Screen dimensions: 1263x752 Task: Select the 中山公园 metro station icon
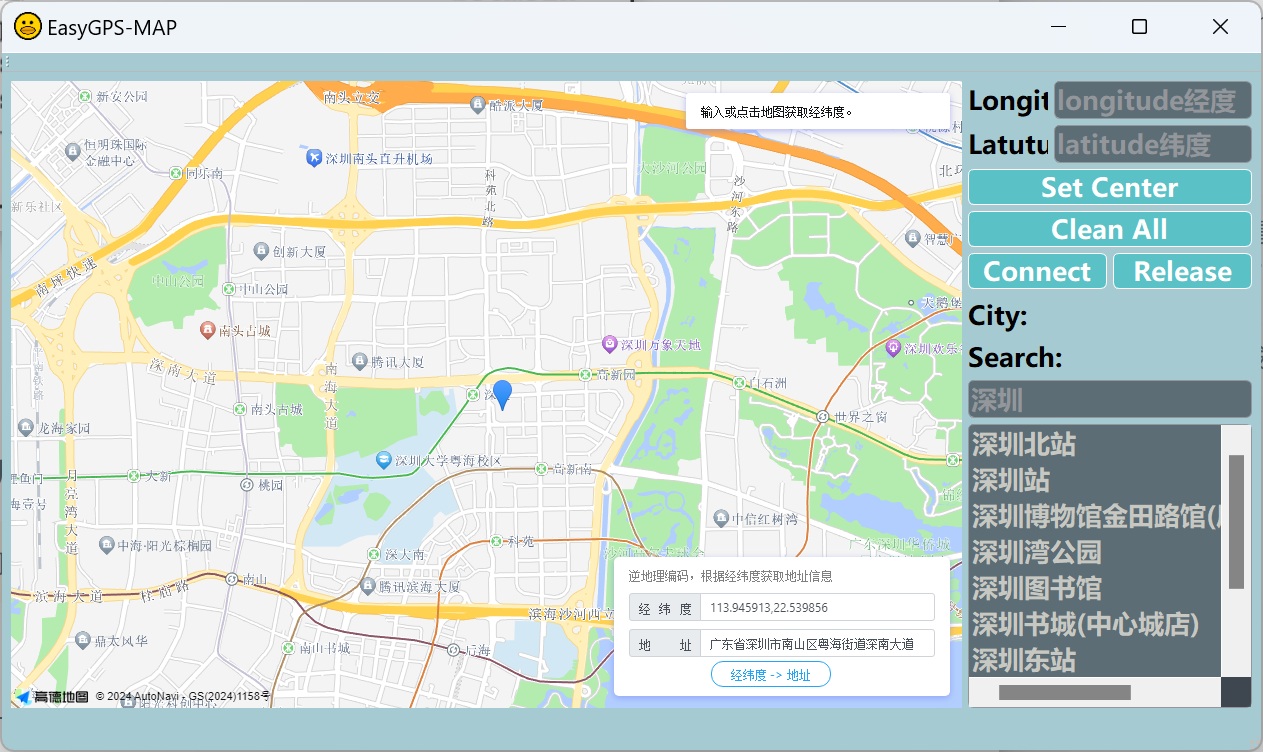click(x=229, y=289)
